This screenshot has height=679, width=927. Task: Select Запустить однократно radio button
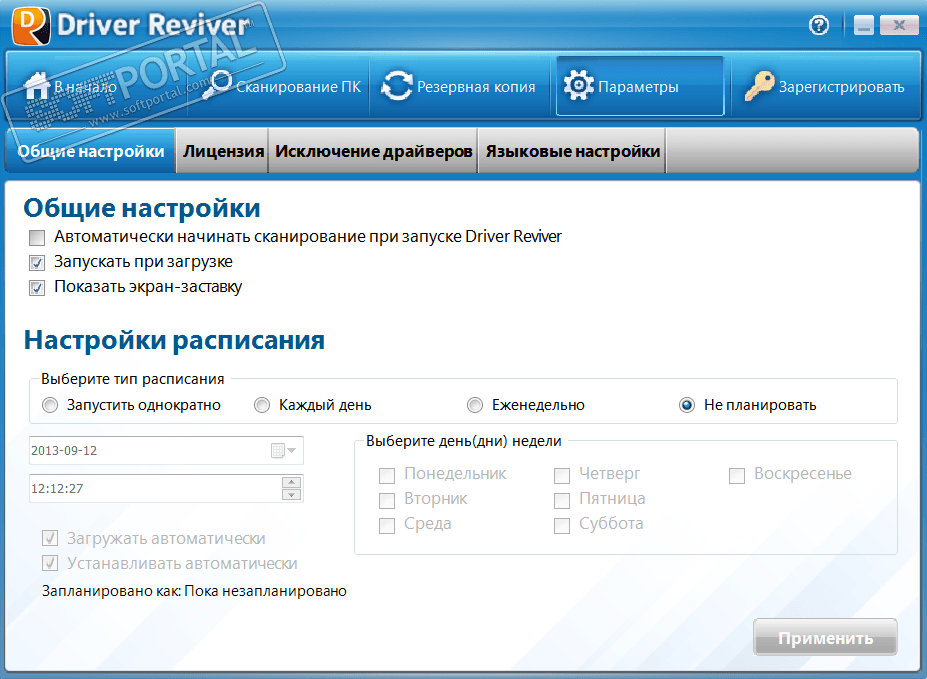point(50,405)
